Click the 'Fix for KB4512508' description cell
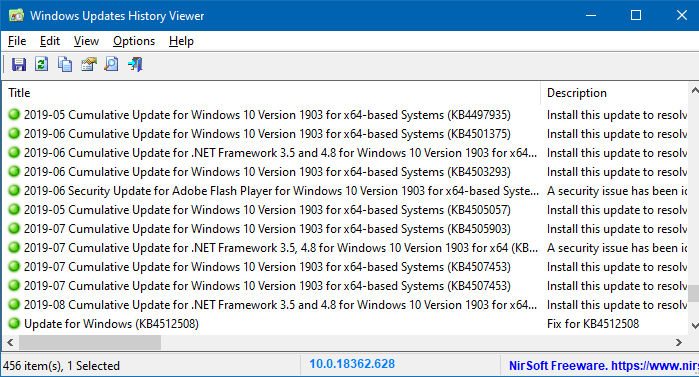Viewport: 699px width, 377px height. pos(593,324)
